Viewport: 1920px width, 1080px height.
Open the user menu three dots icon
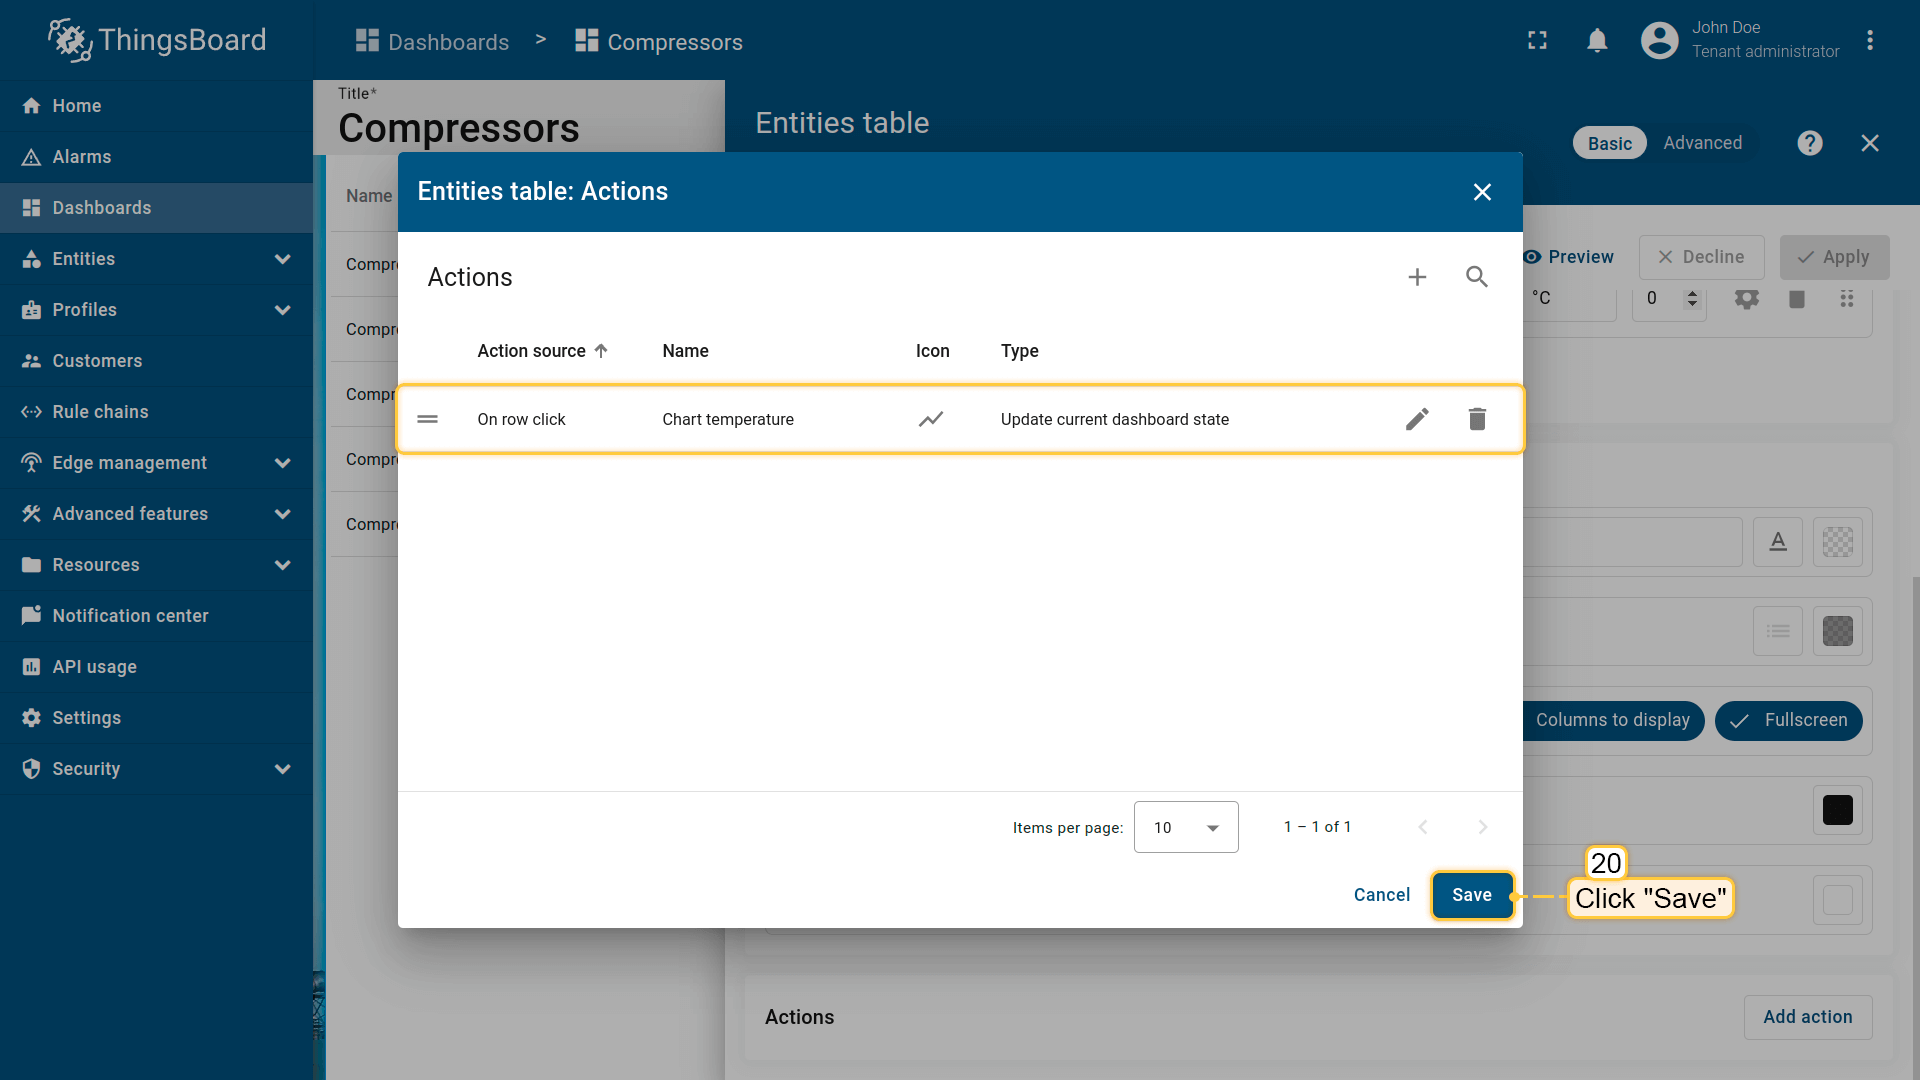(1869, 41)
